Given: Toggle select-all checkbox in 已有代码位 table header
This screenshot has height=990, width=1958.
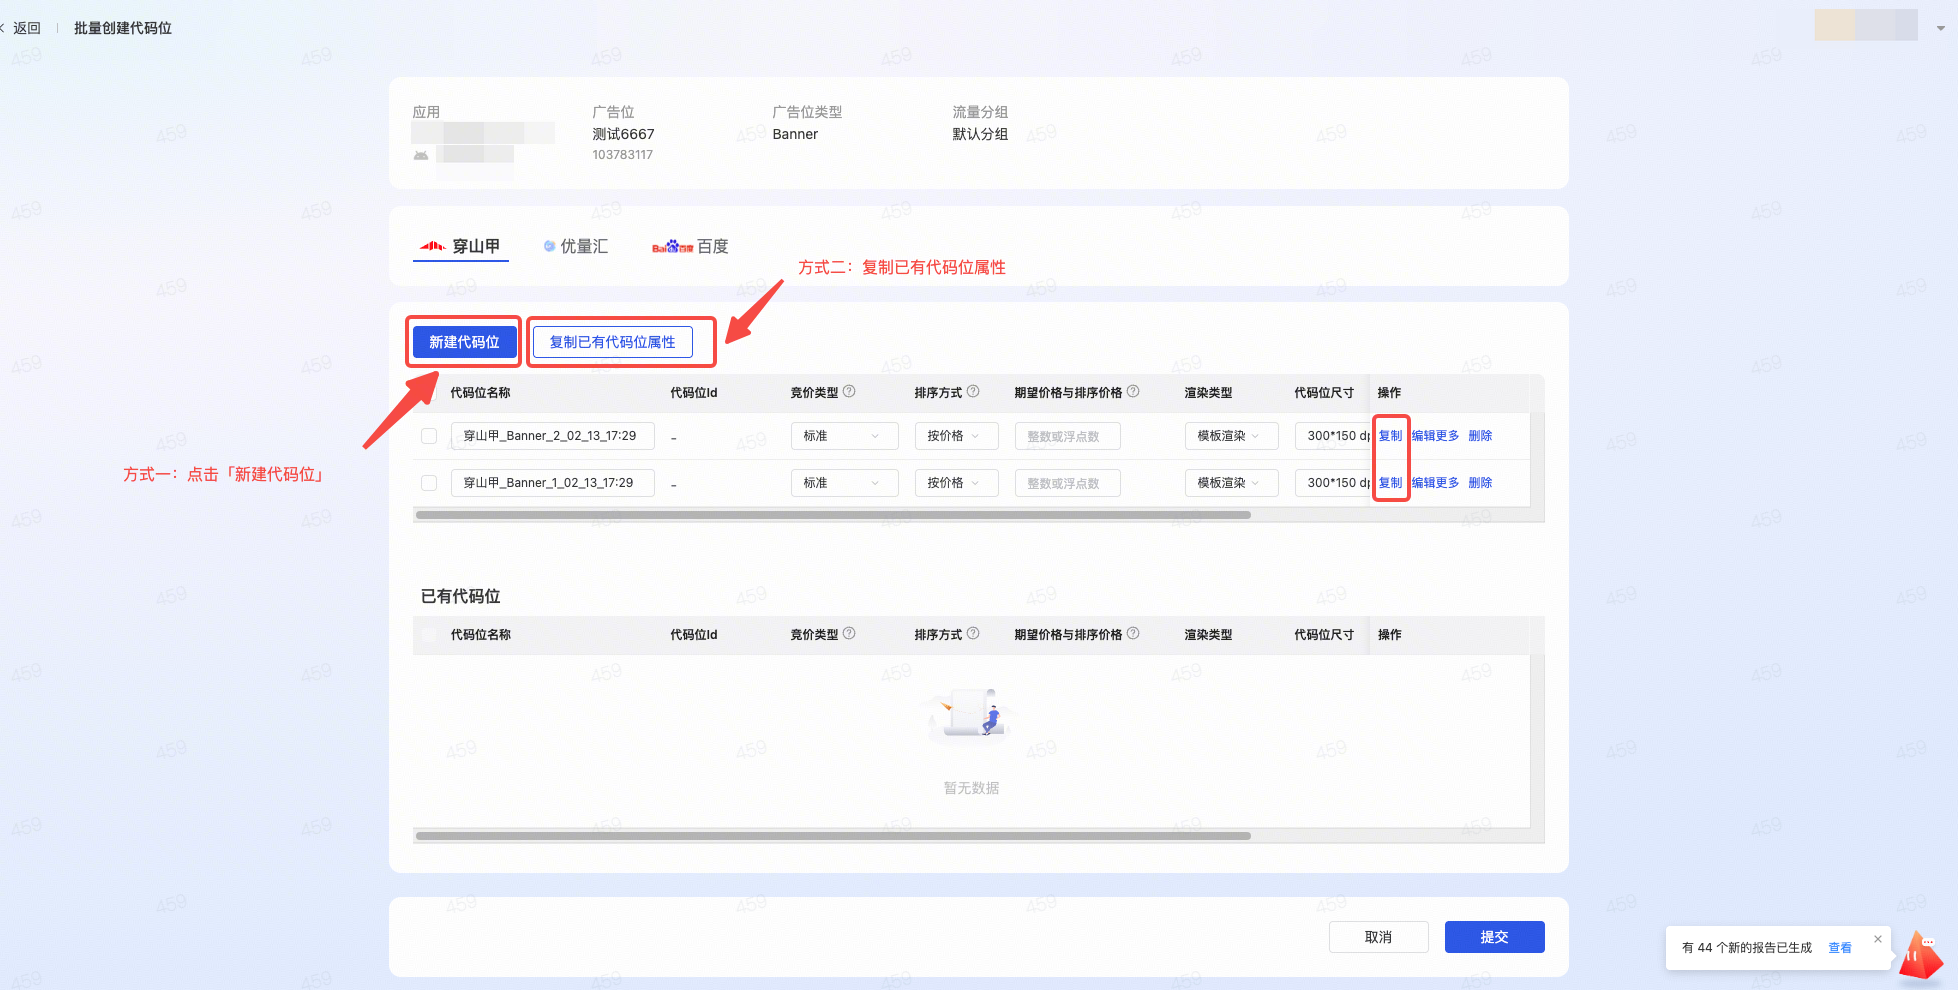Looking at the screenshot, I should 429,635.
